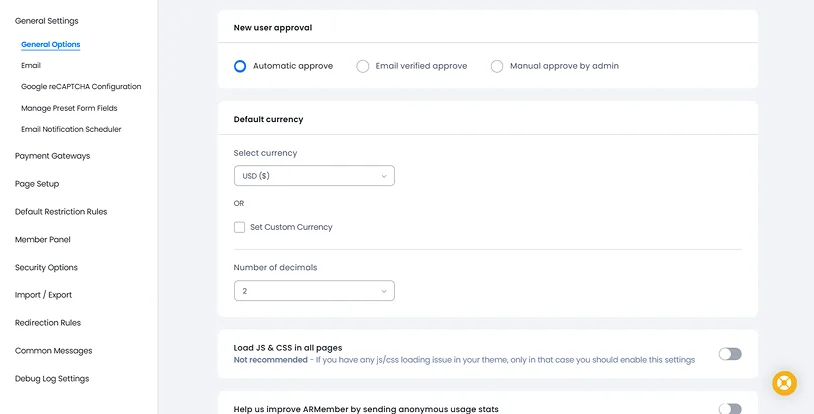814x414 pixels.
Task: Open the orange help lifebuoy icon
Action: point(784,383)
